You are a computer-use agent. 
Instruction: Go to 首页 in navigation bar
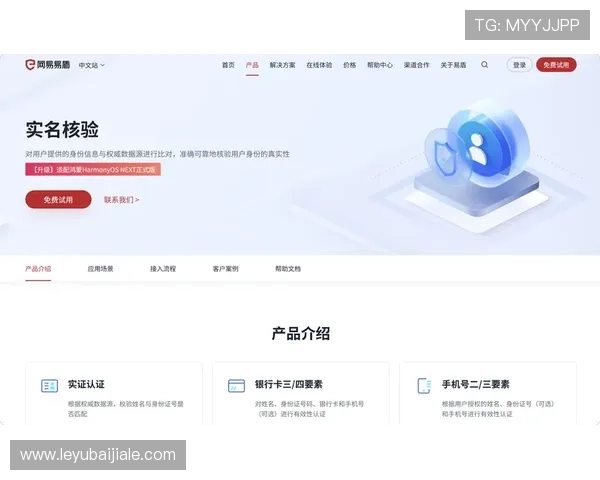[228, 65]
